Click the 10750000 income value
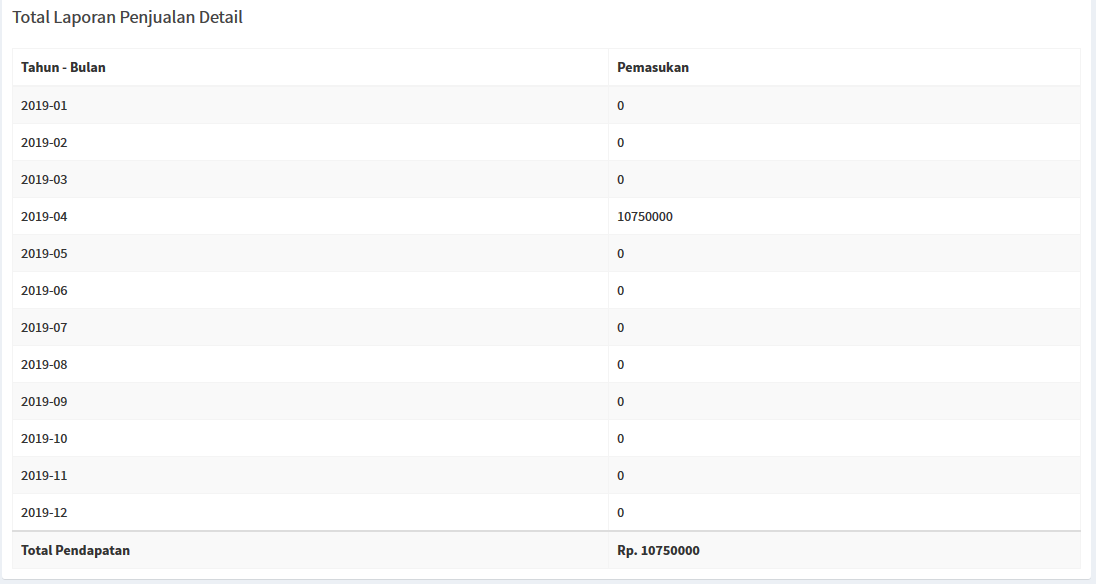Image resolution: width=1096 pixels, height=584 pixels. [644, 217]
